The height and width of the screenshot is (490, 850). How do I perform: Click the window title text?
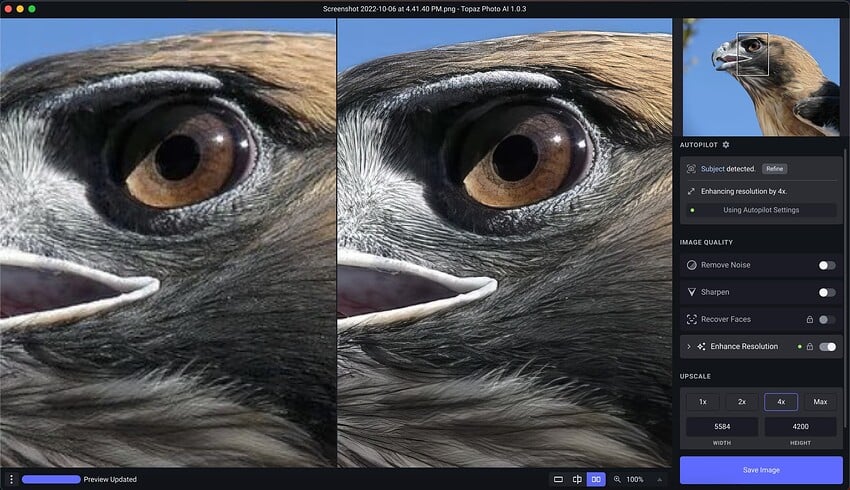424,9
